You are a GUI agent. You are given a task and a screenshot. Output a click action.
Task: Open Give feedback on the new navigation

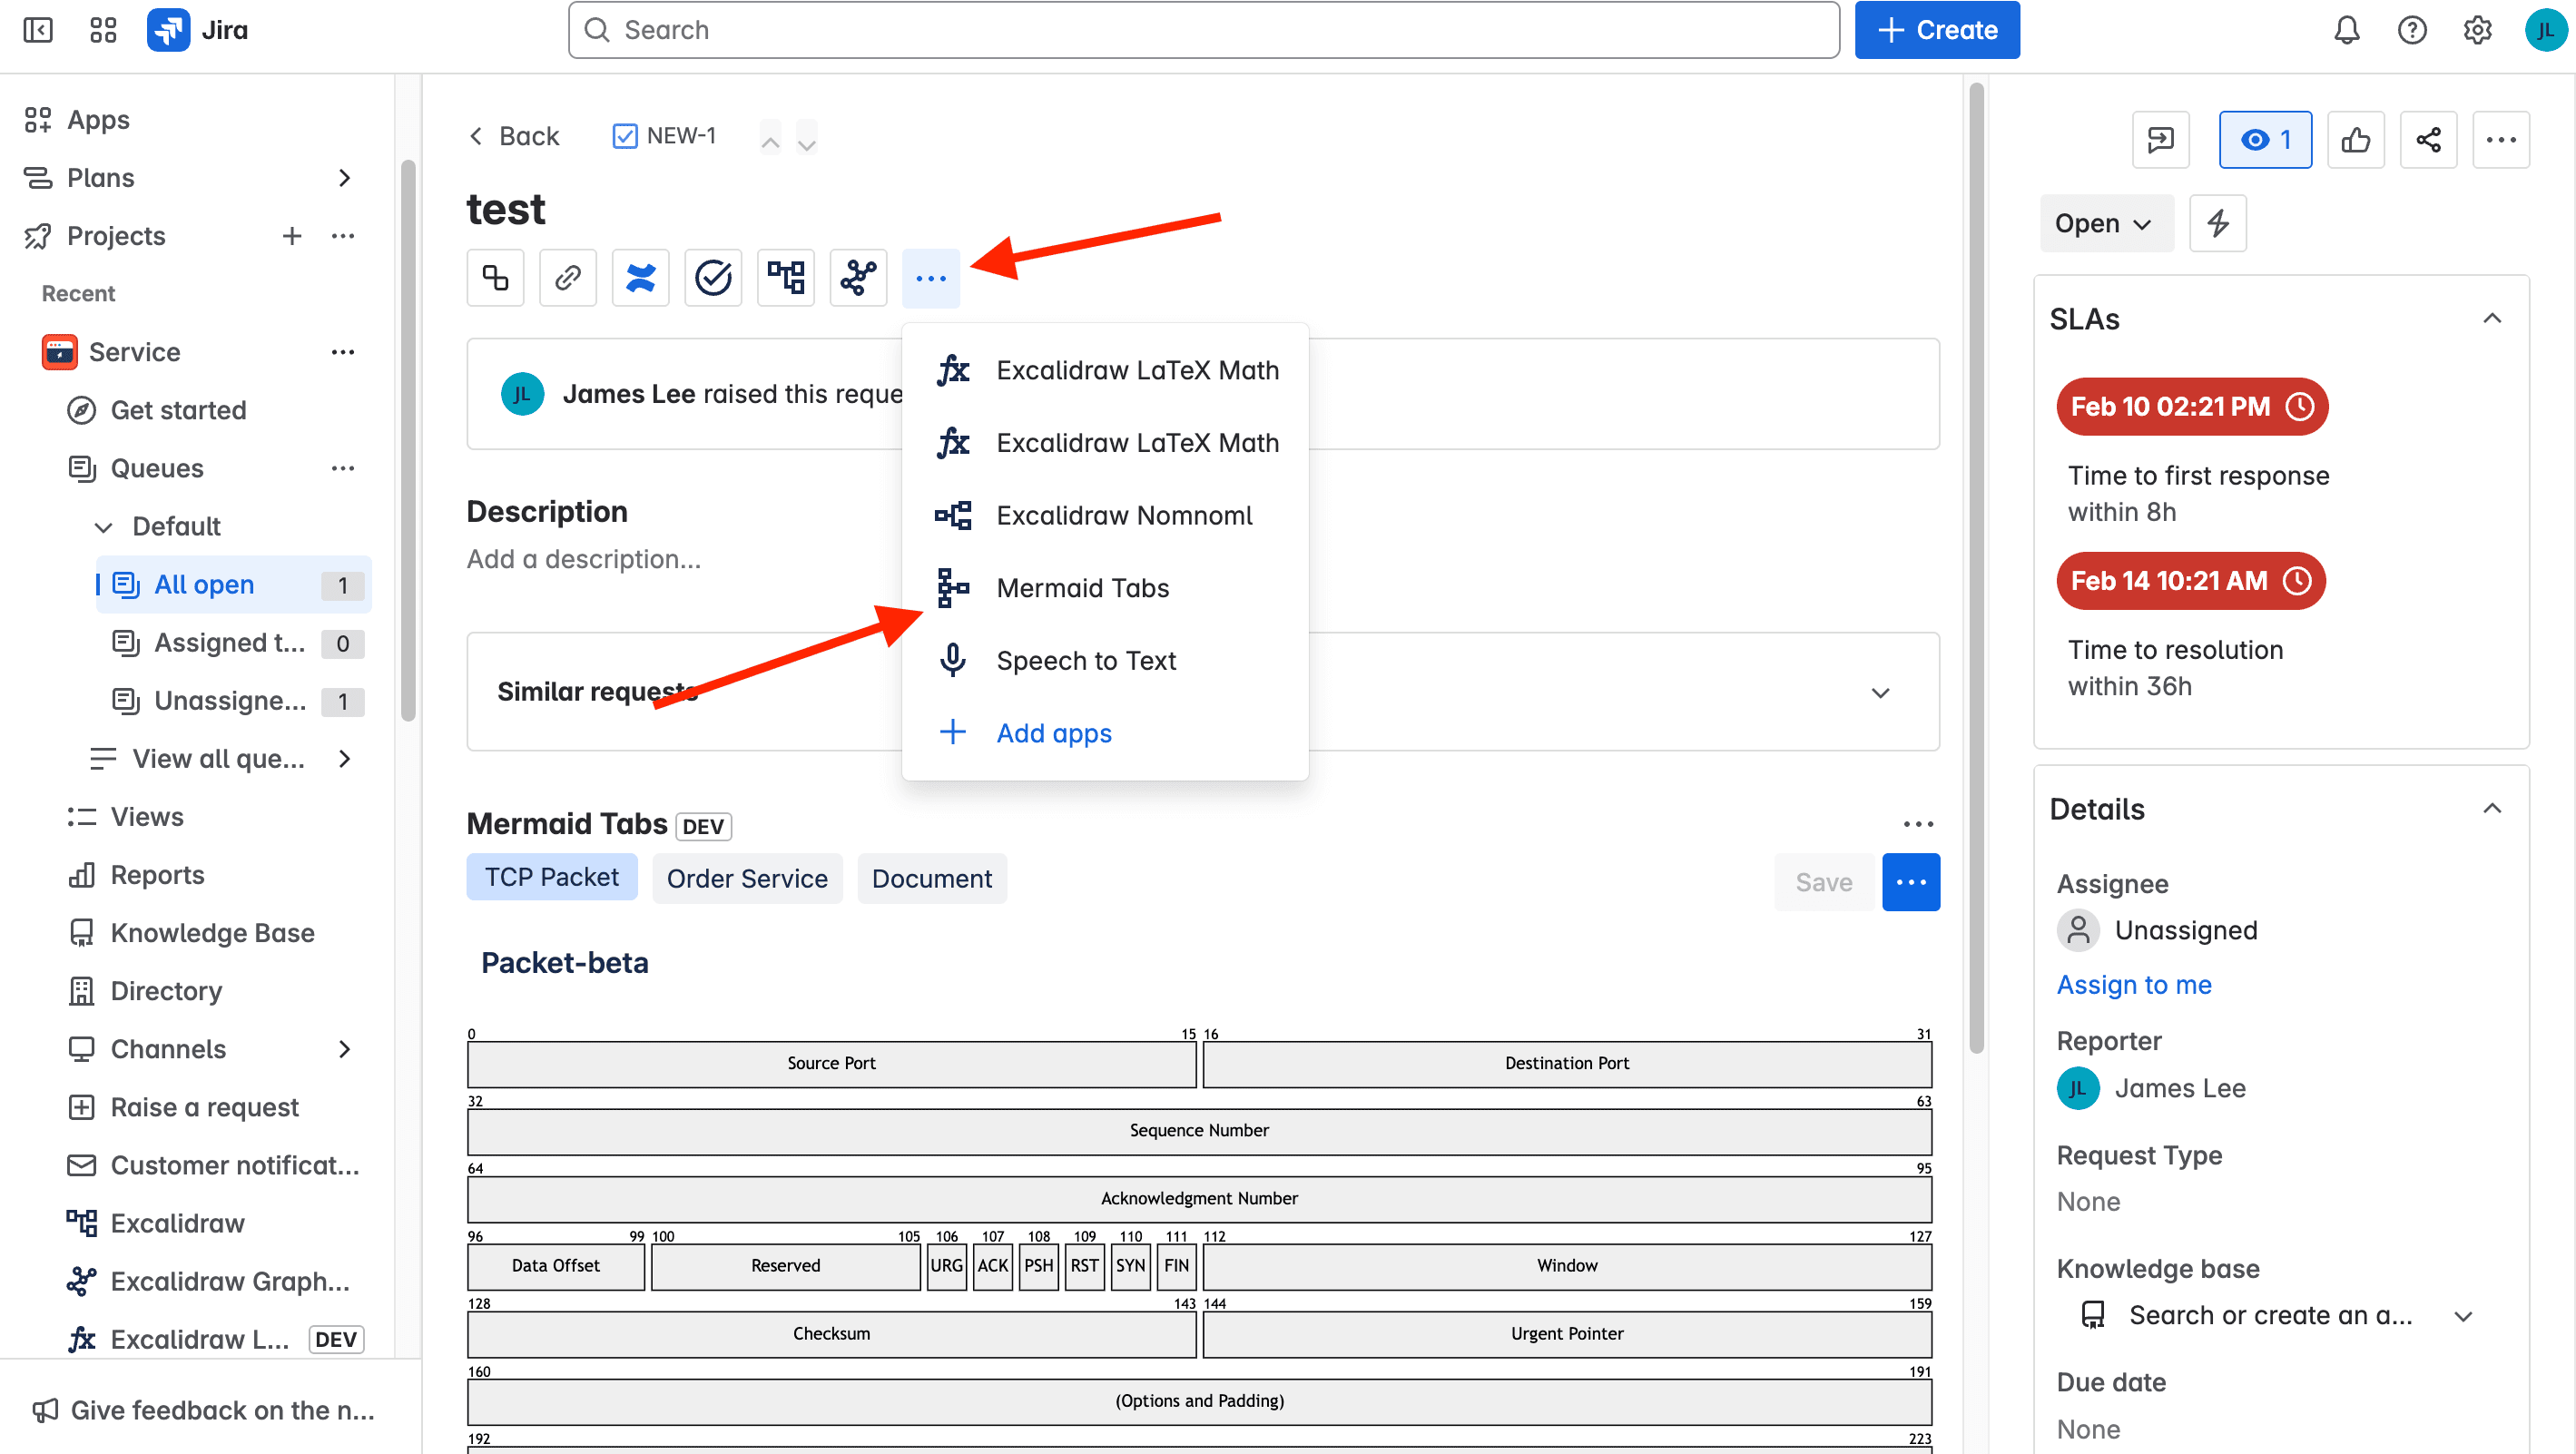tap(203, 1410)
